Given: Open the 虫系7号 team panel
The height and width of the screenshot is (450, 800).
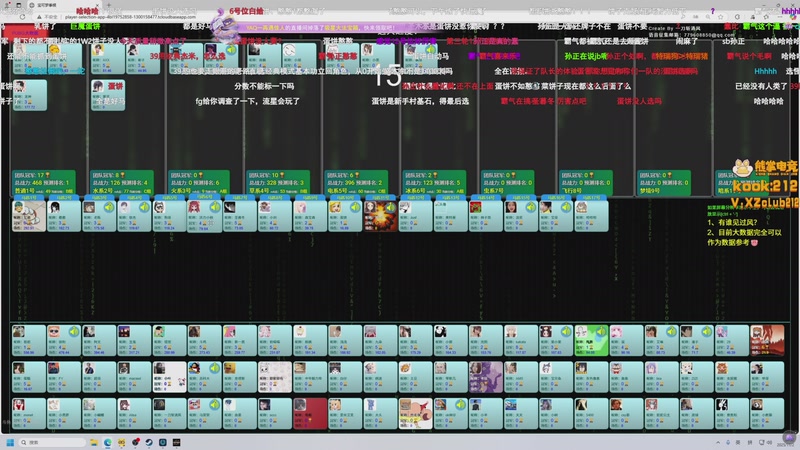Looking at the screenshot, I should 507,183.
